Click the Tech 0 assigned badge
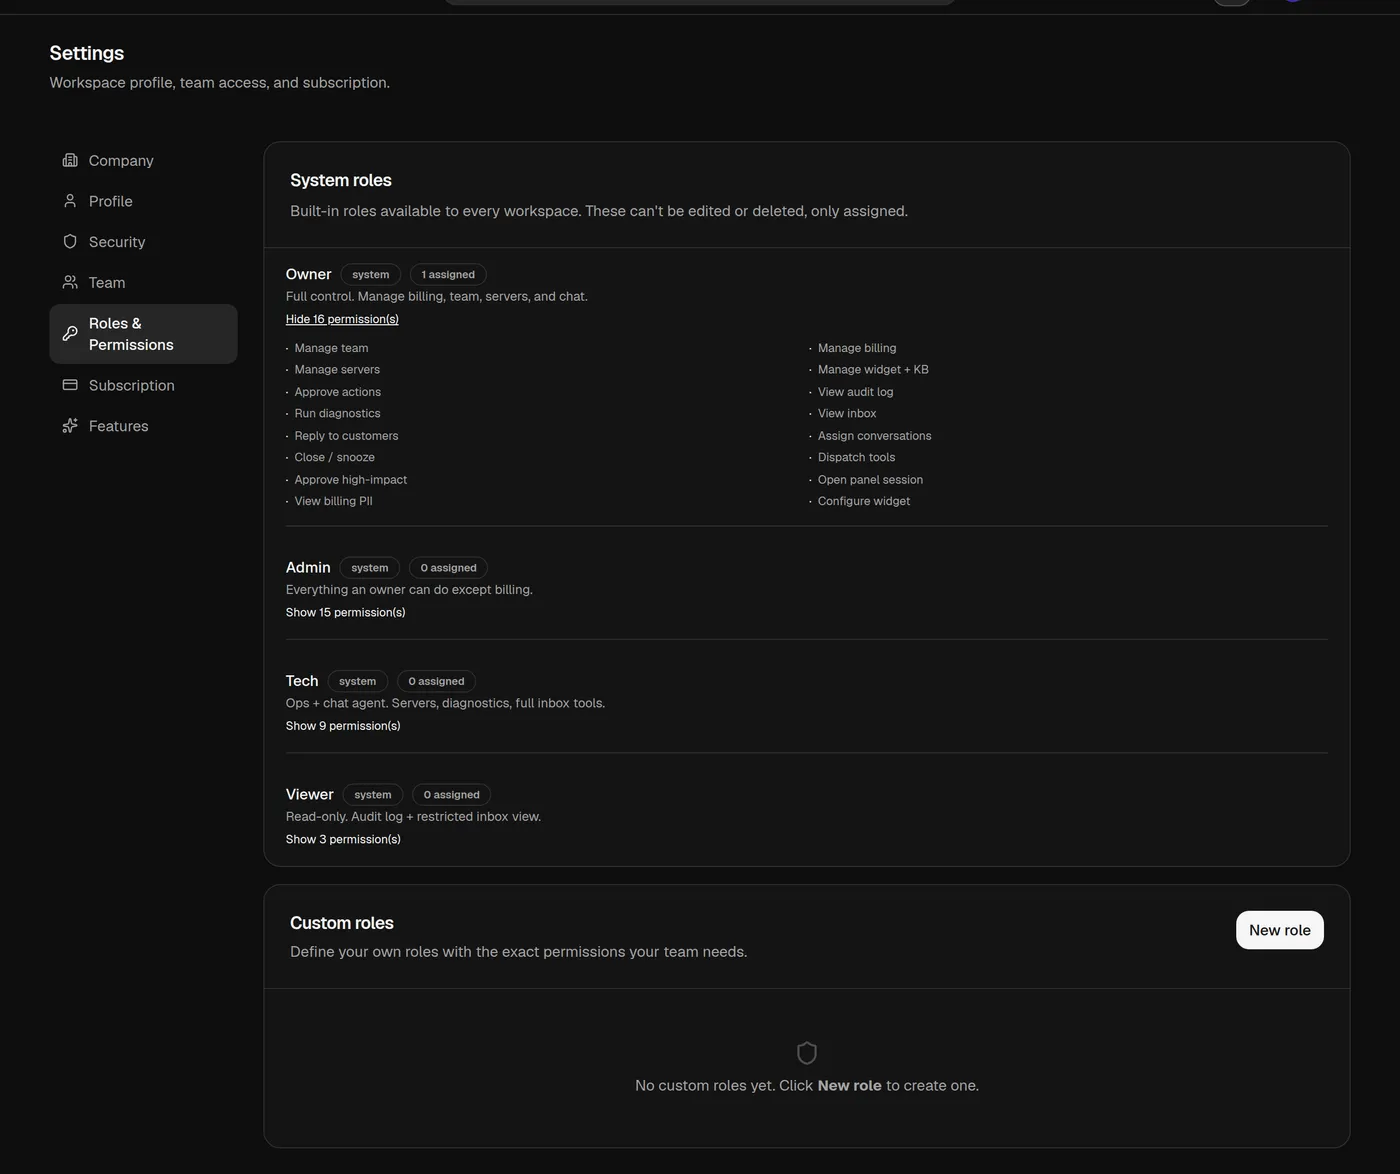1400x1174 pixels. click(x=436, y=681)
